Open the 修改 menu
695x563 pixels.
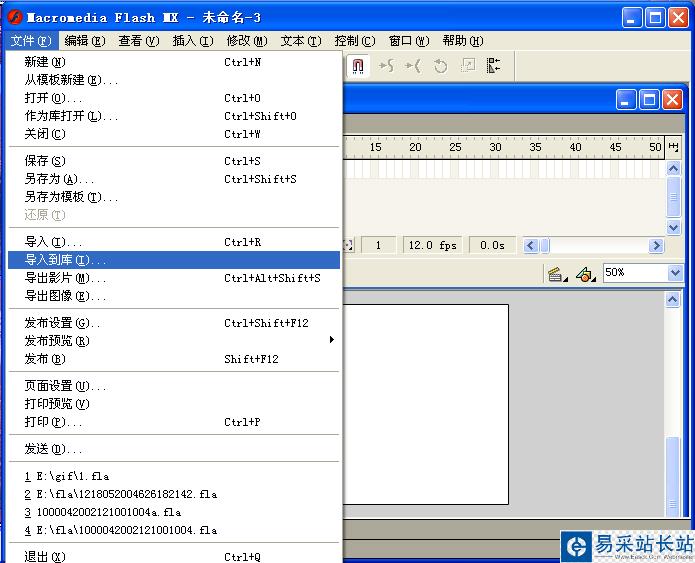tap(247, 41)
